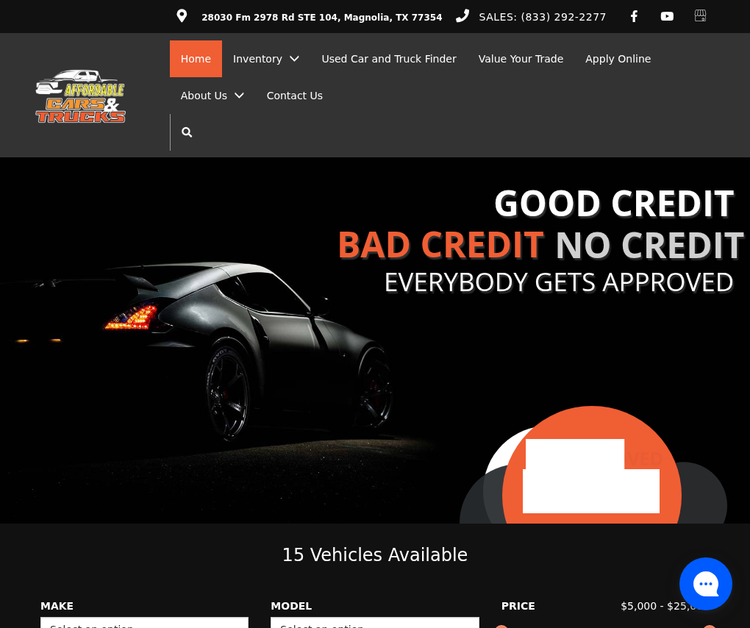
Task: Open the blue live chat bubble
Action: 705,584
